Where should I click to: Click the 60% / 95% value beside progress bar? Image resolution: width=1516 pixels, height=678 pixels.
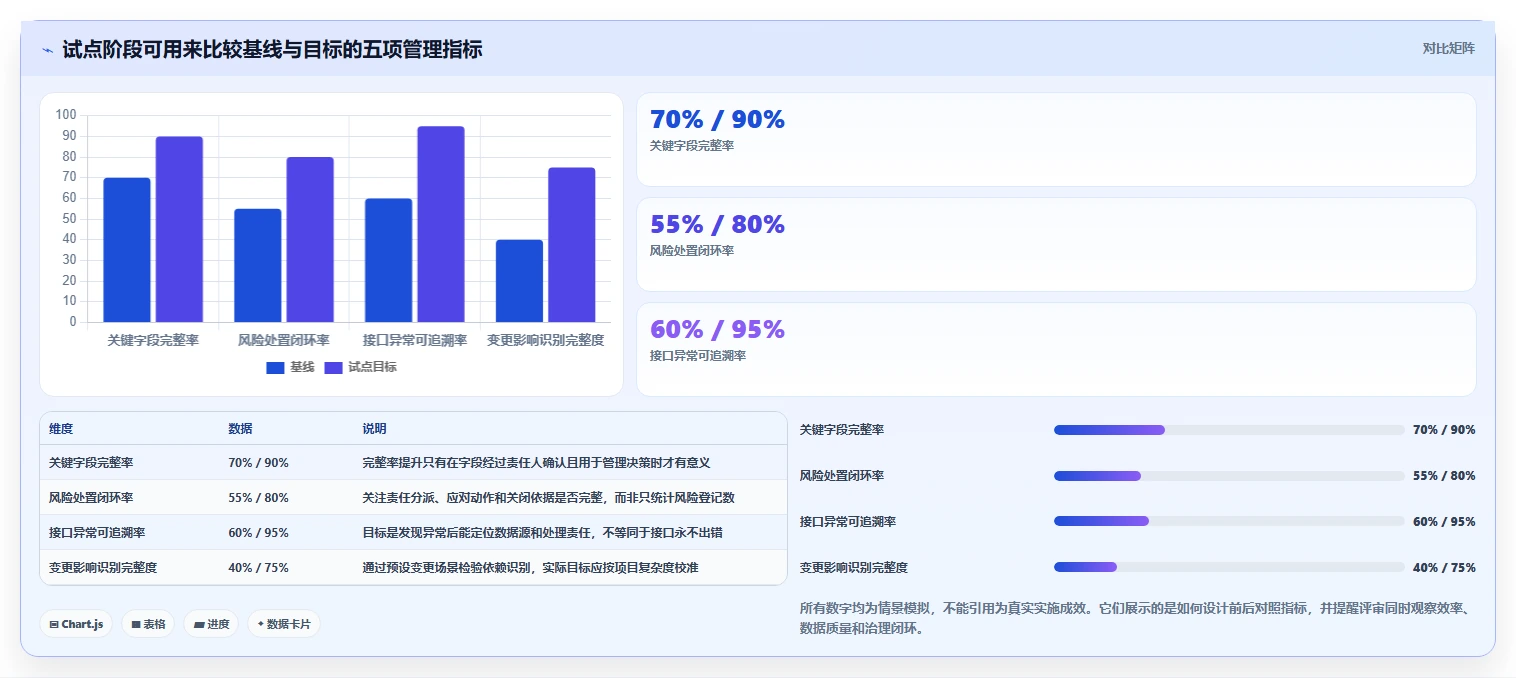point(1444,522)
